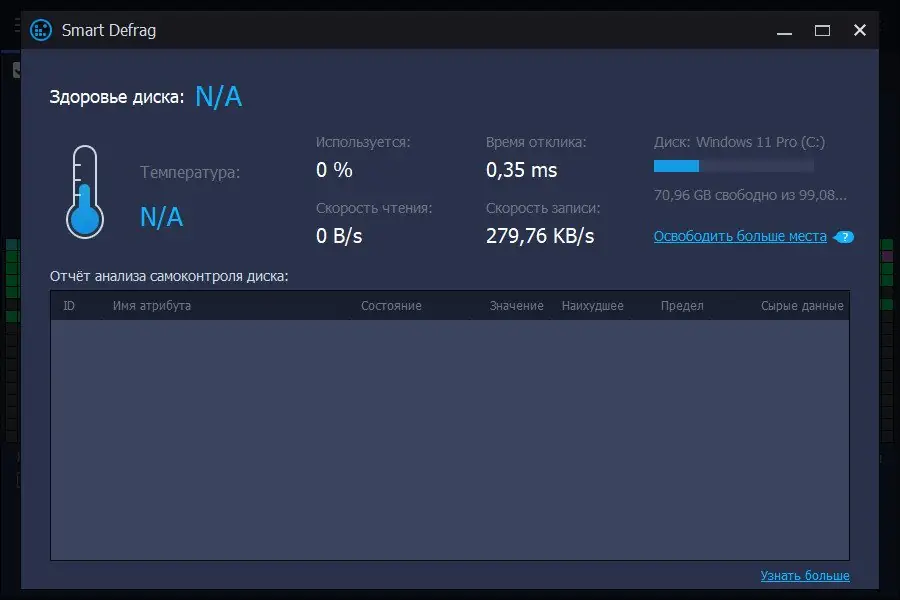Click the 'Значение' column header
This screenshot has width=900, height=600.
pos(516,305)
